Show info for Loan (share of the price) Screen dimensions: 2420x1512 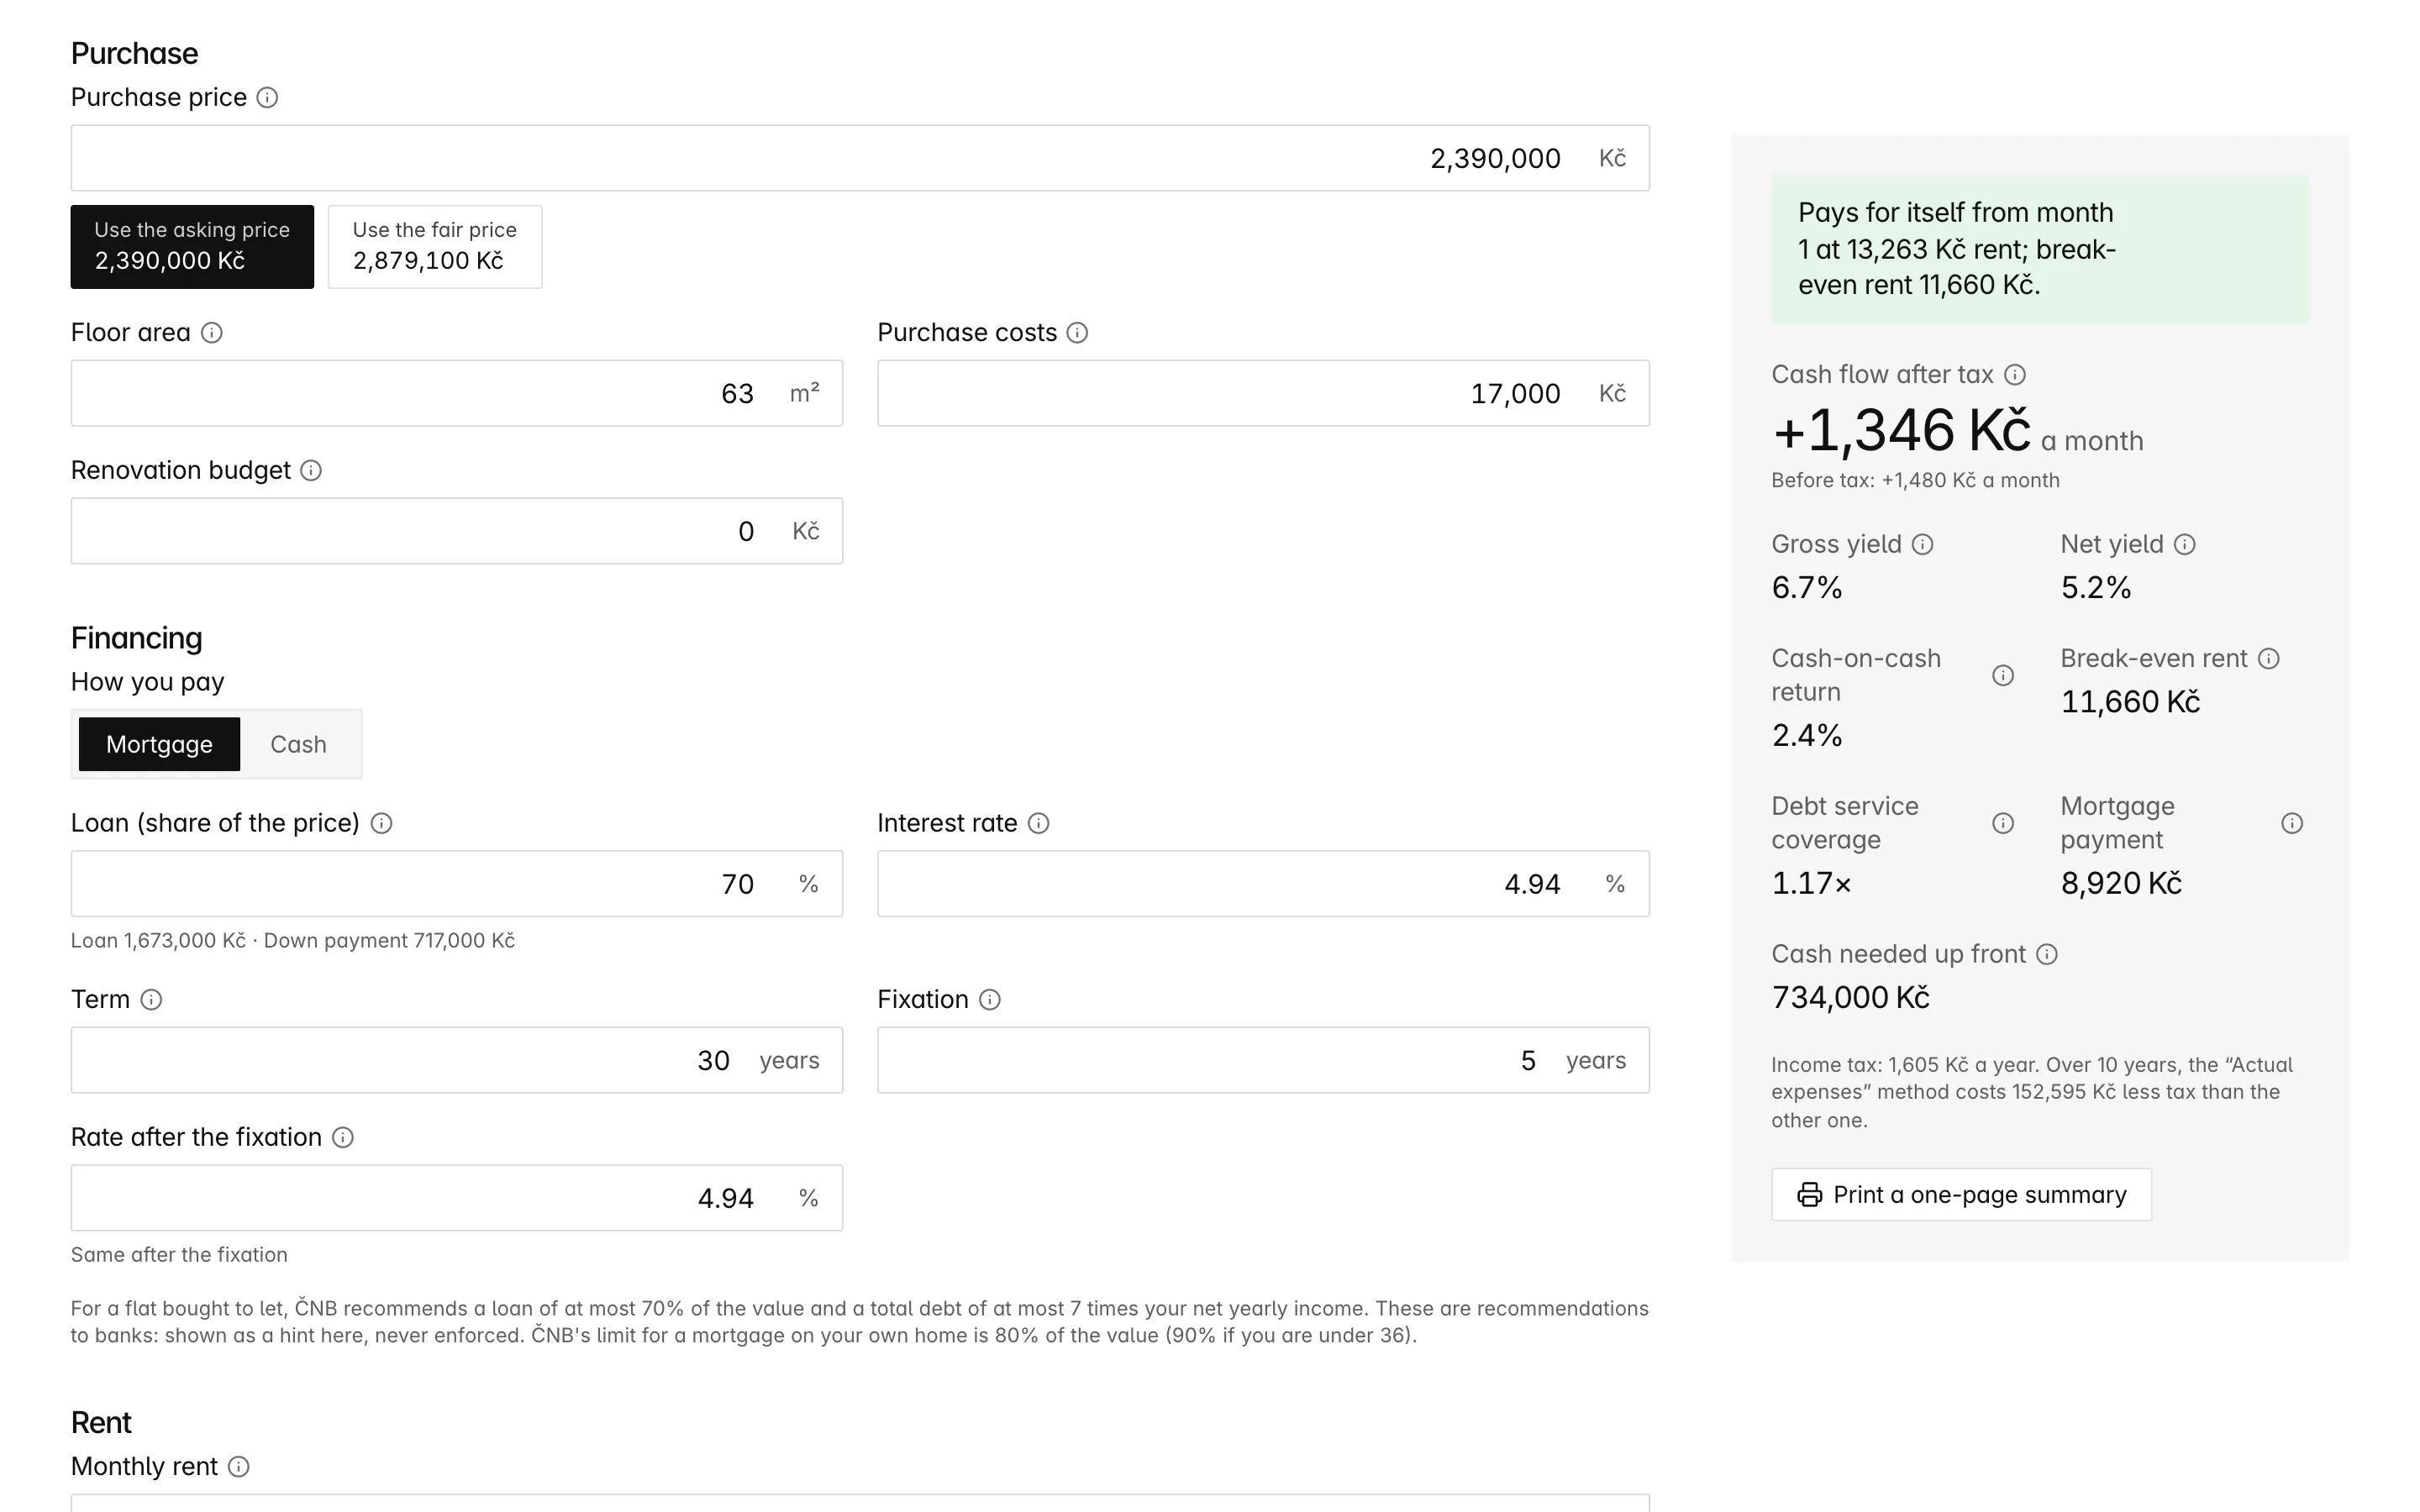381,823
